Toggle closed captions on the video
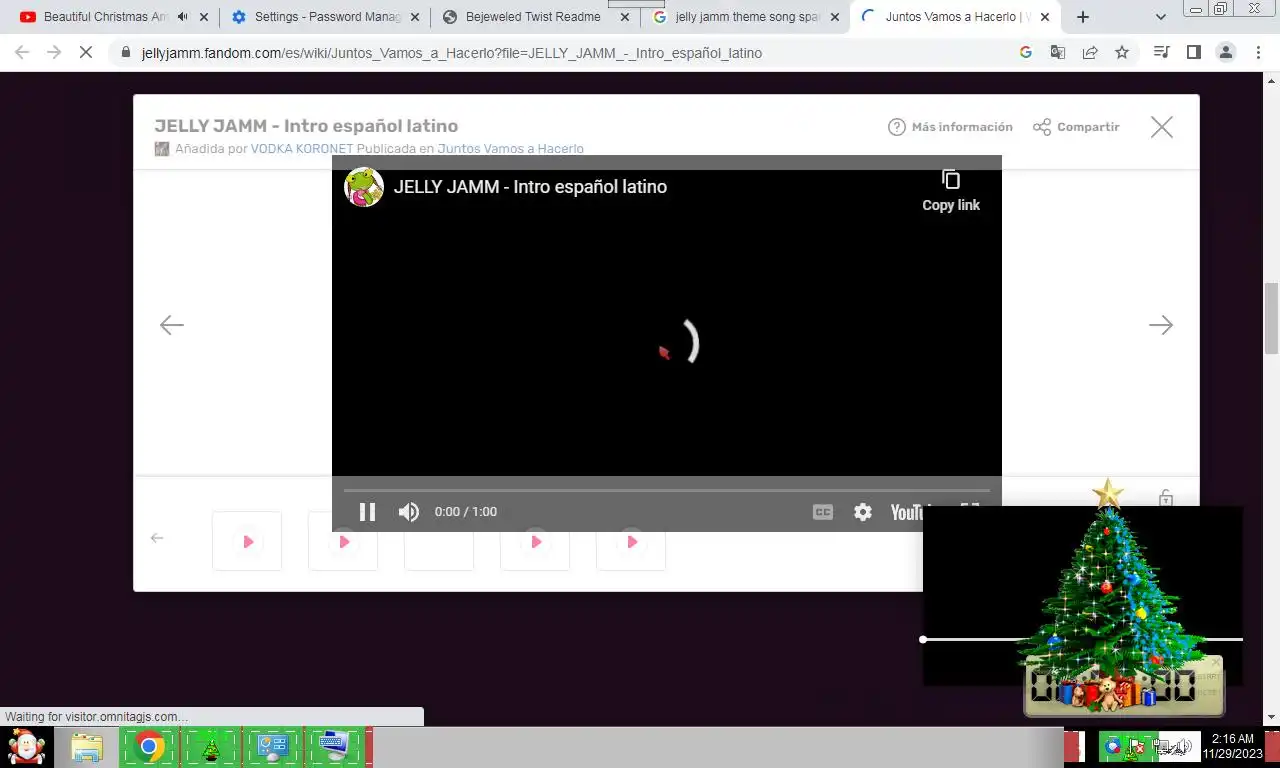The image size is (1280, 768). coord(822,512)
